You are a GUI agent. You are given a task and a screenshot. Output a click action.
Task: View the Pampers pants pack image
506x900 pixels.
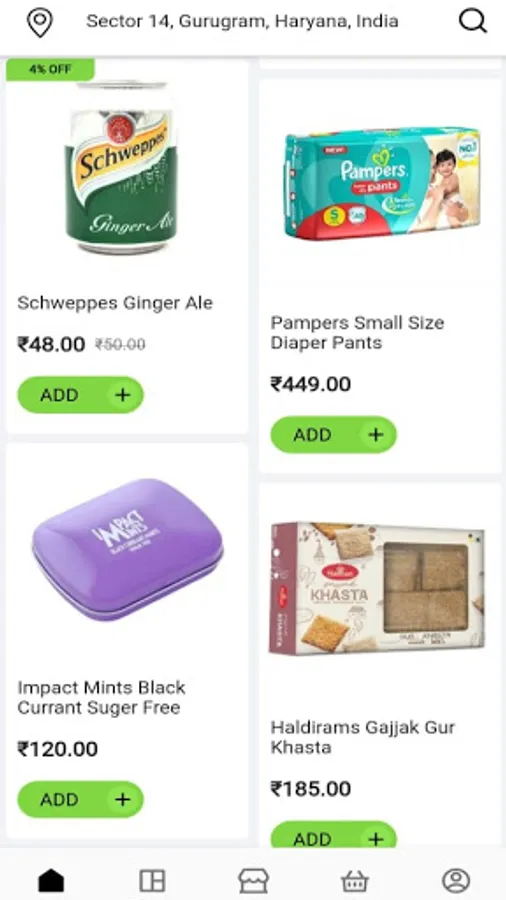click(382, 183)
